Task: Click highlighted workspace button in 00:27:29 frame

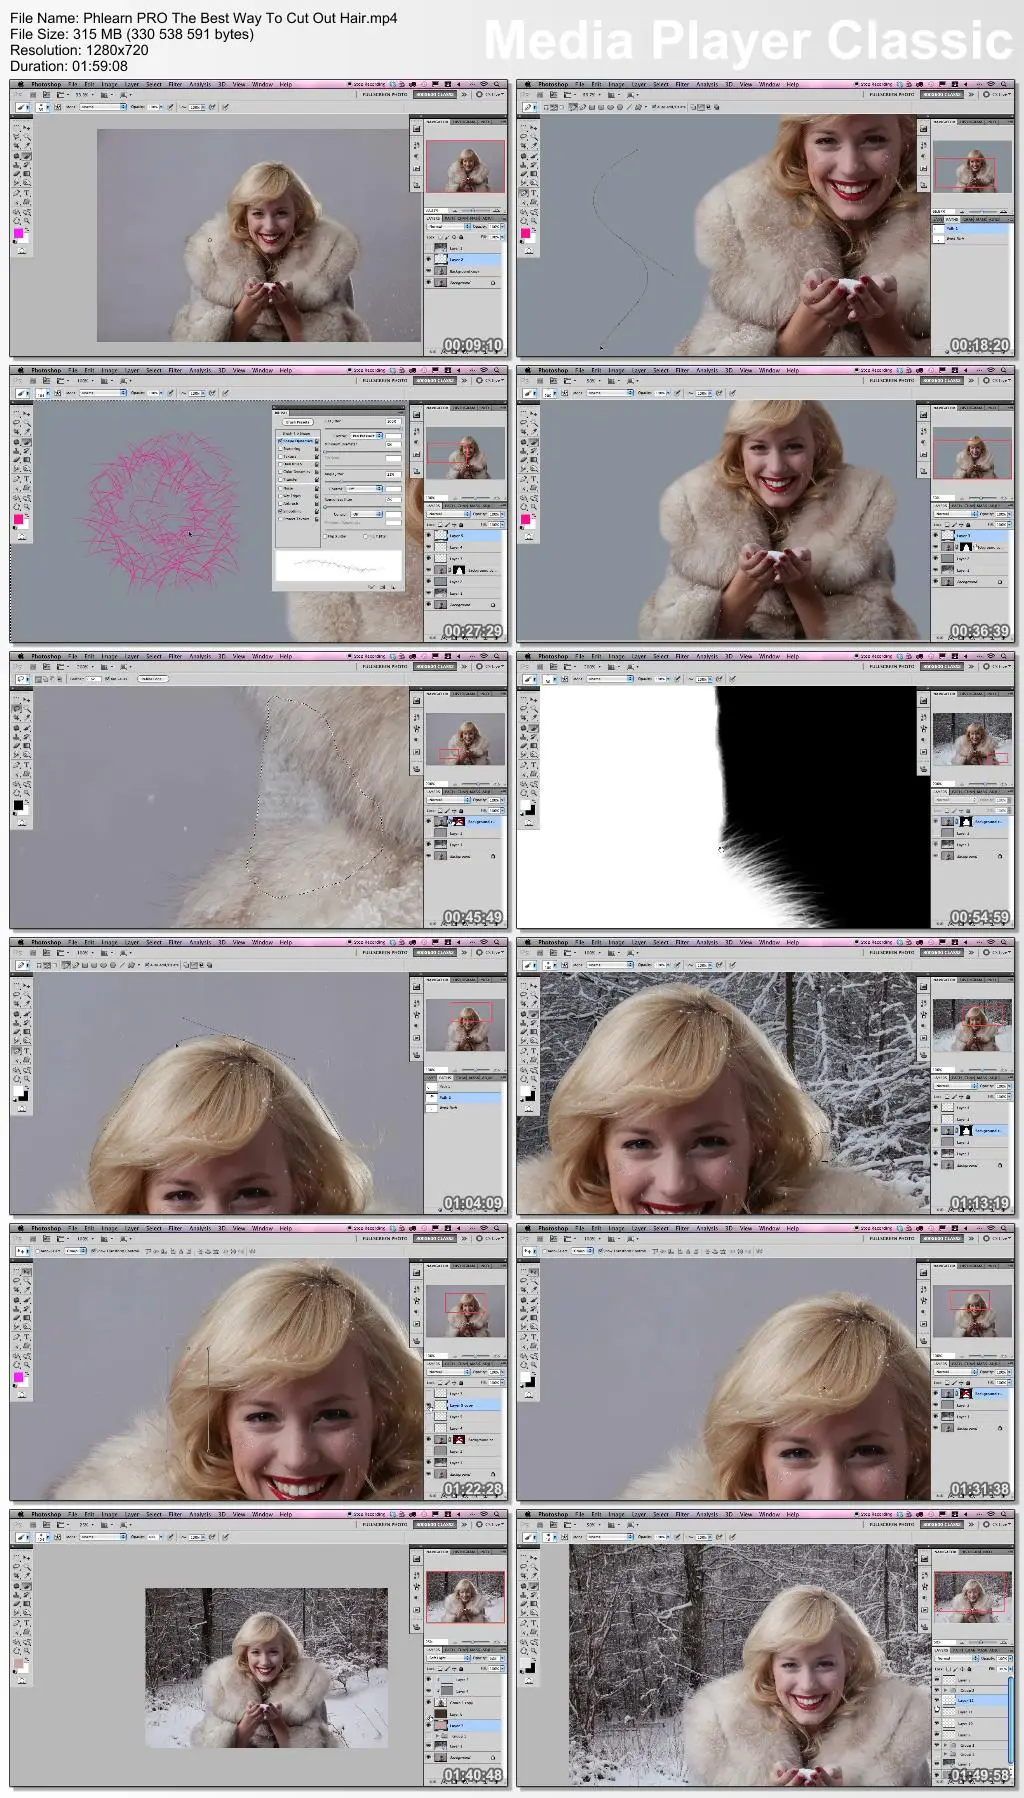Action: tap(435, 381)
